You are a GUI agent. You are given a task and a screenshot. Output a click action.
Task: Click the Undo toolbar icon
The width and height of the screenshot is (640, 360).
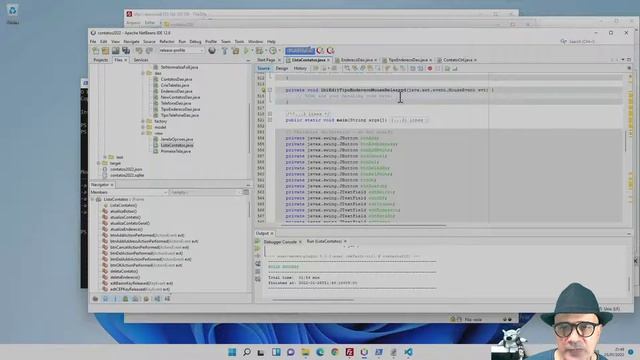click(x=139, y=51)
